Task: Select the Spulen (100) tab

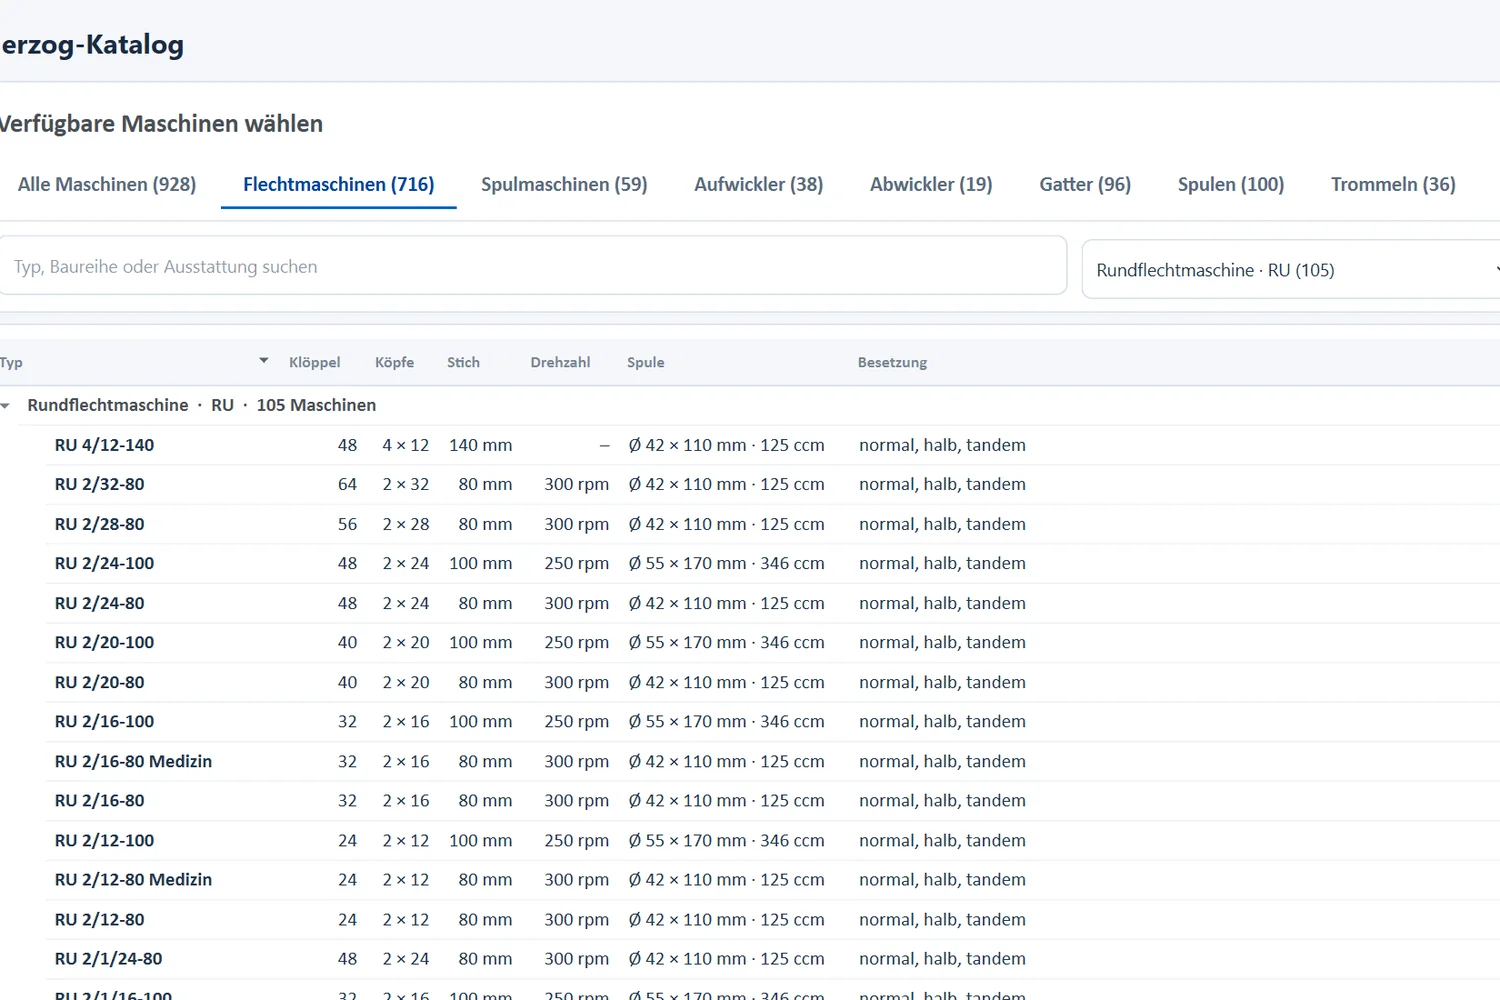Action: click(1231, 184)
